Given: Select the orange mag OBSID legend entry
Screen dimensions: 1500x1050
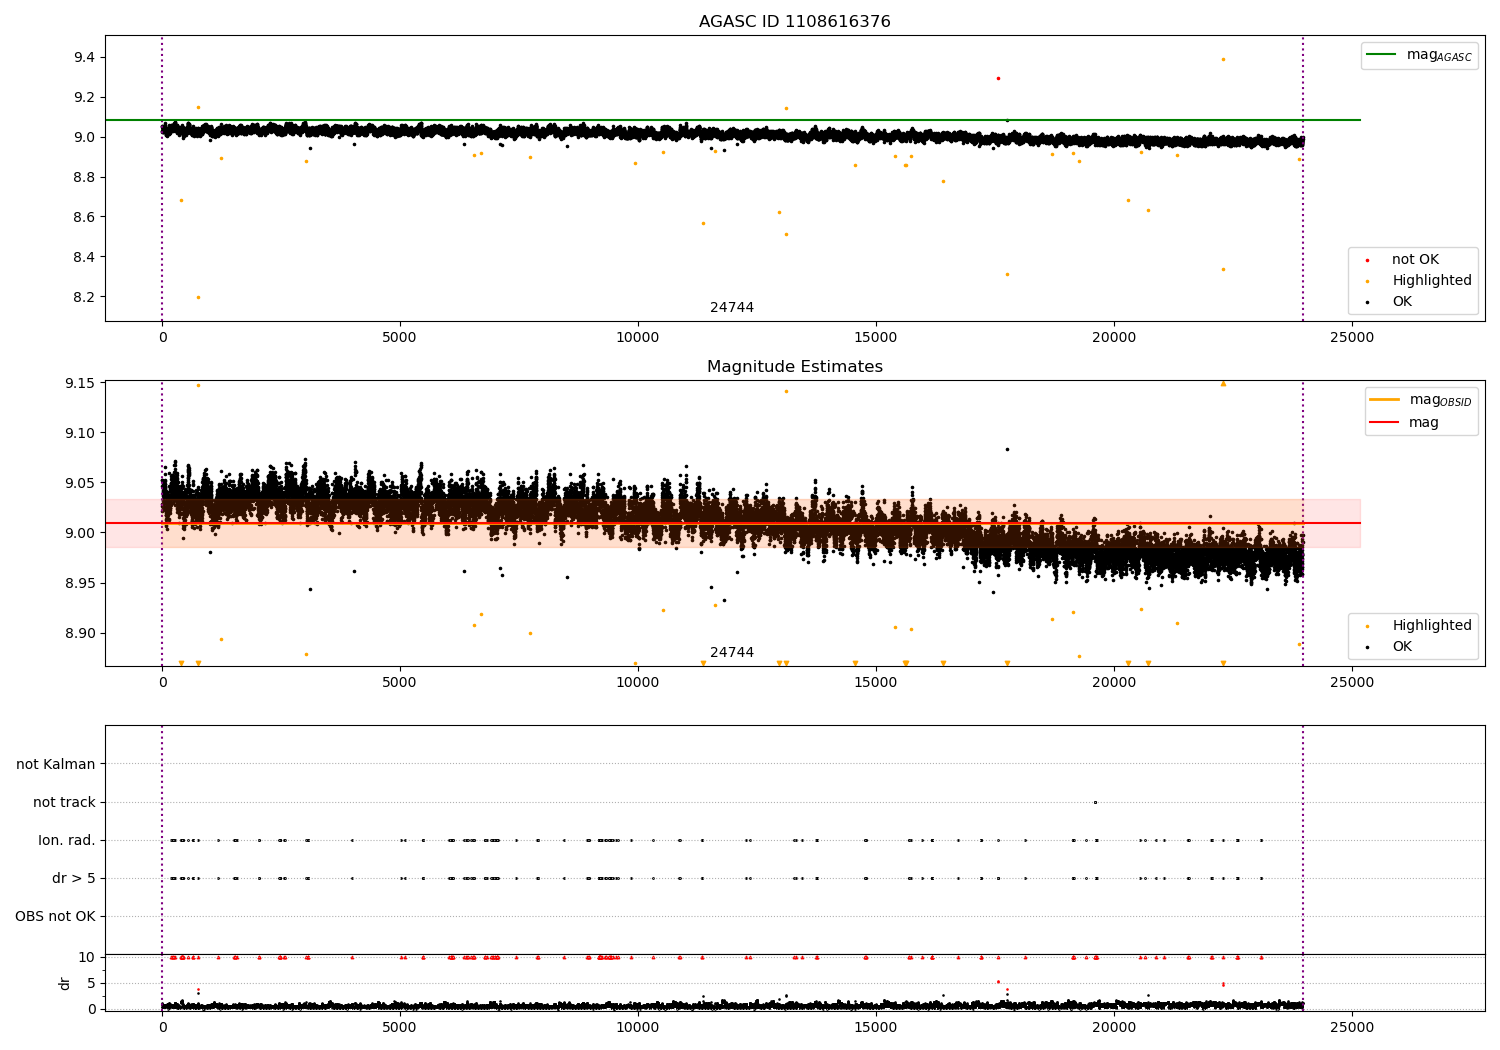Looking at the screenshot, I should (x=1420, y=400).
